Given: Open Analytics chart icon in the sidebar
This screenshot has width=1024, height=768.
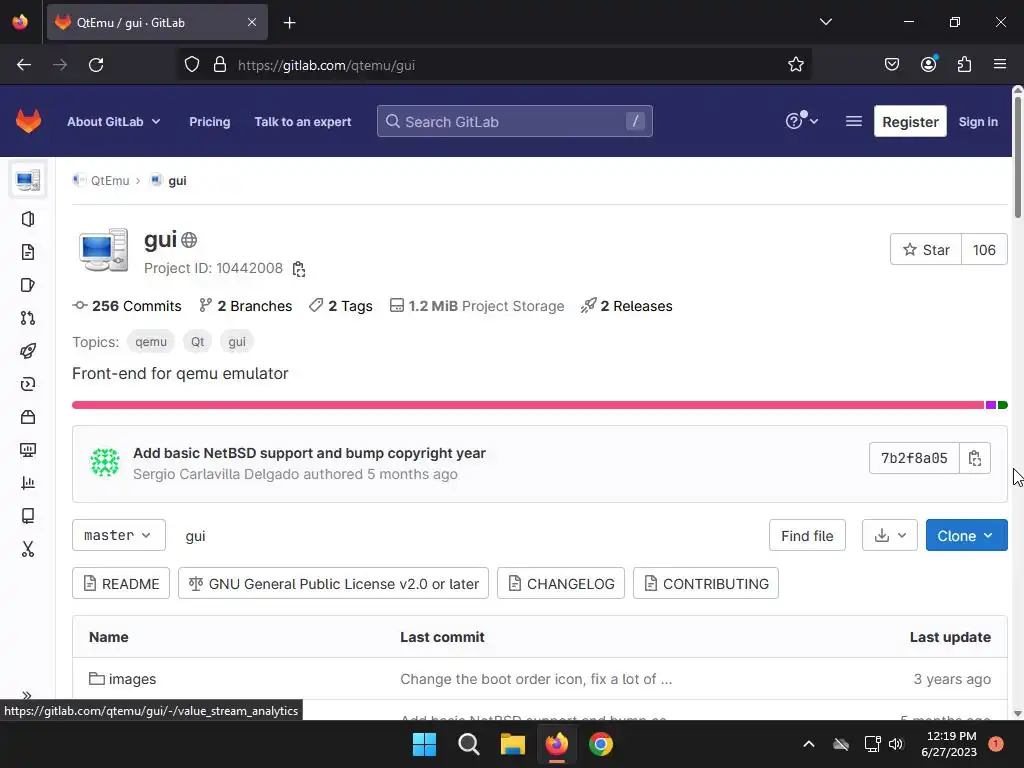Looking at the screenshot, I should pyautogui.click(x=28, y=483).
